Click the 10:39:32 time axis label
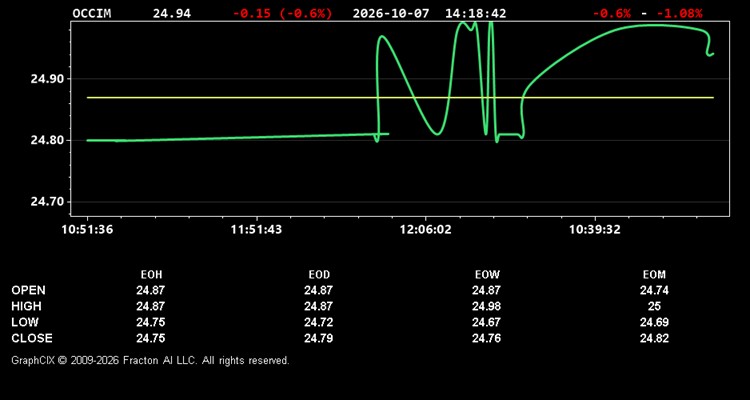 pyautogui.click(x=595, y=230)
